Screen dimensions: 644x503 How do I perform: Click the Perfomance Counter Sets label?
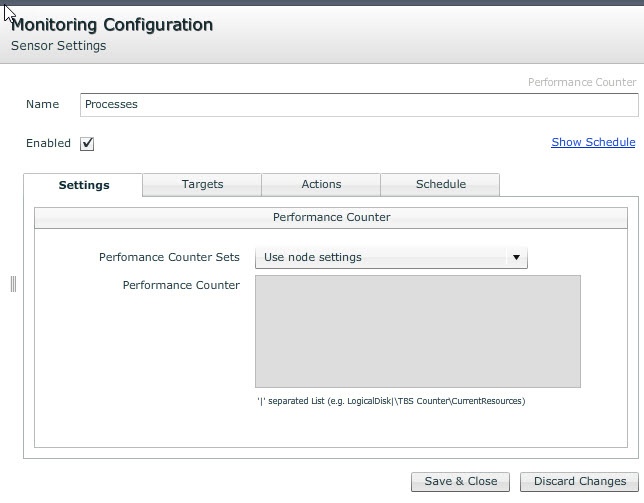pyautogui.click(x=169, y=257)
